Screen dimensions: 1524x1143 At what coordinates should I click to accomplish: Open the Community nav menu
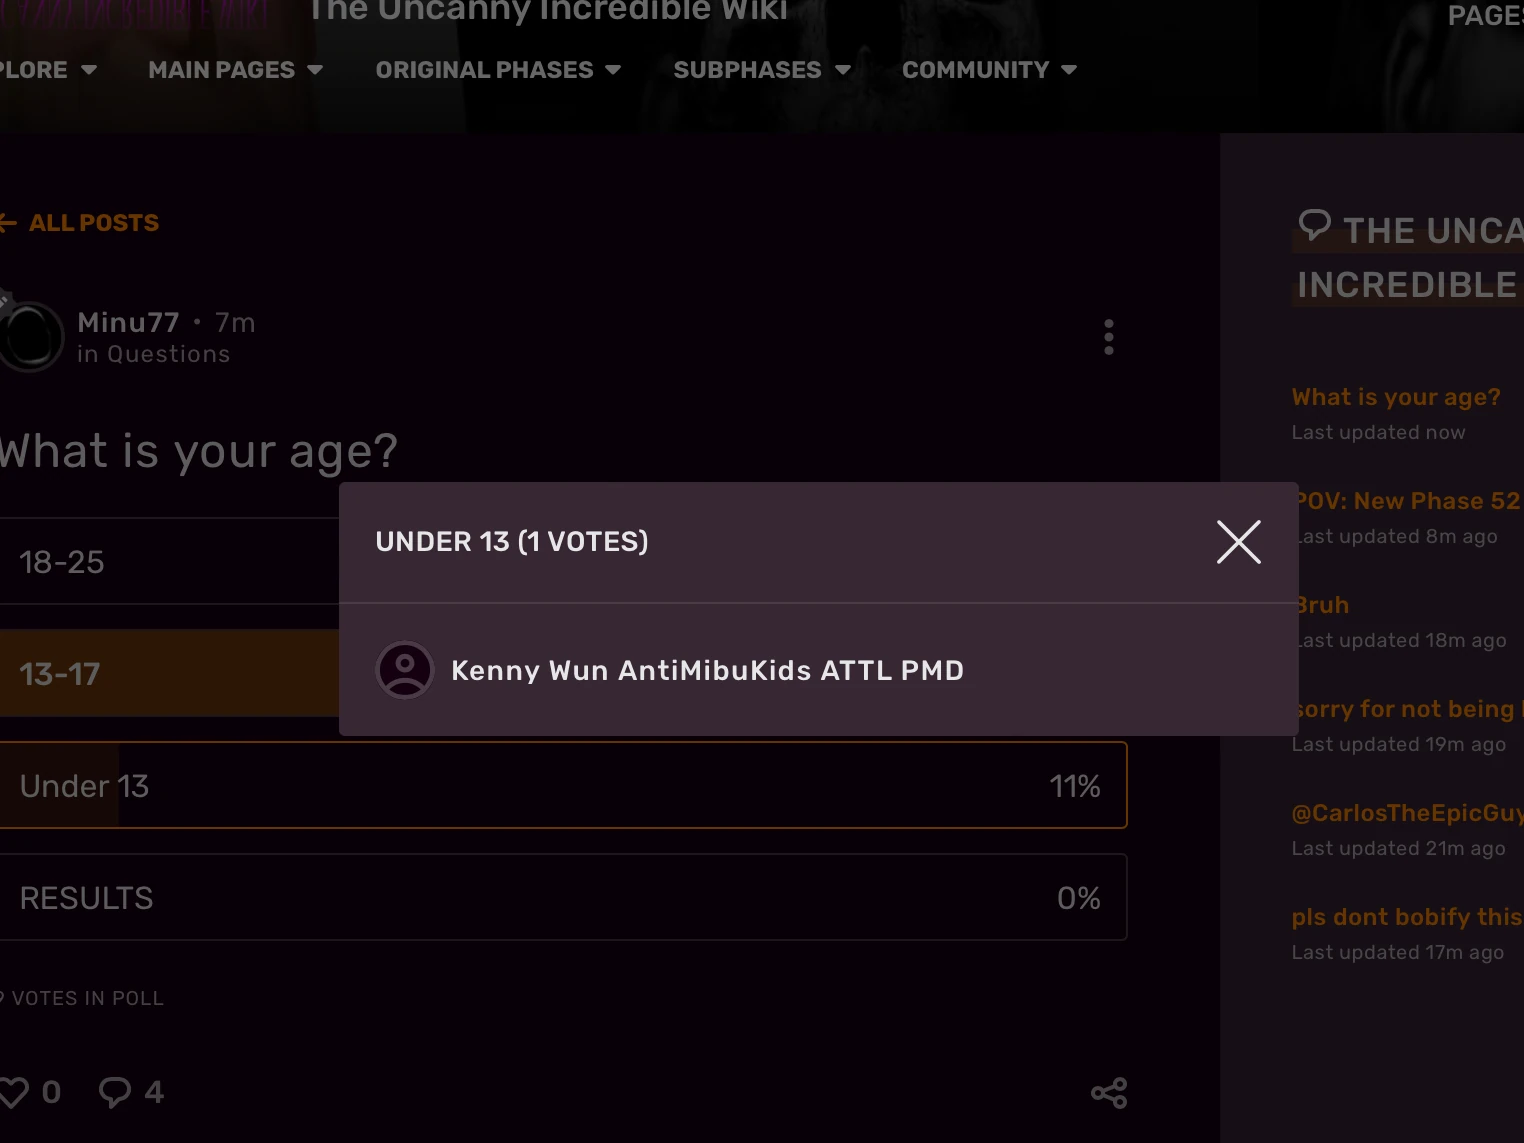(989, 70)
